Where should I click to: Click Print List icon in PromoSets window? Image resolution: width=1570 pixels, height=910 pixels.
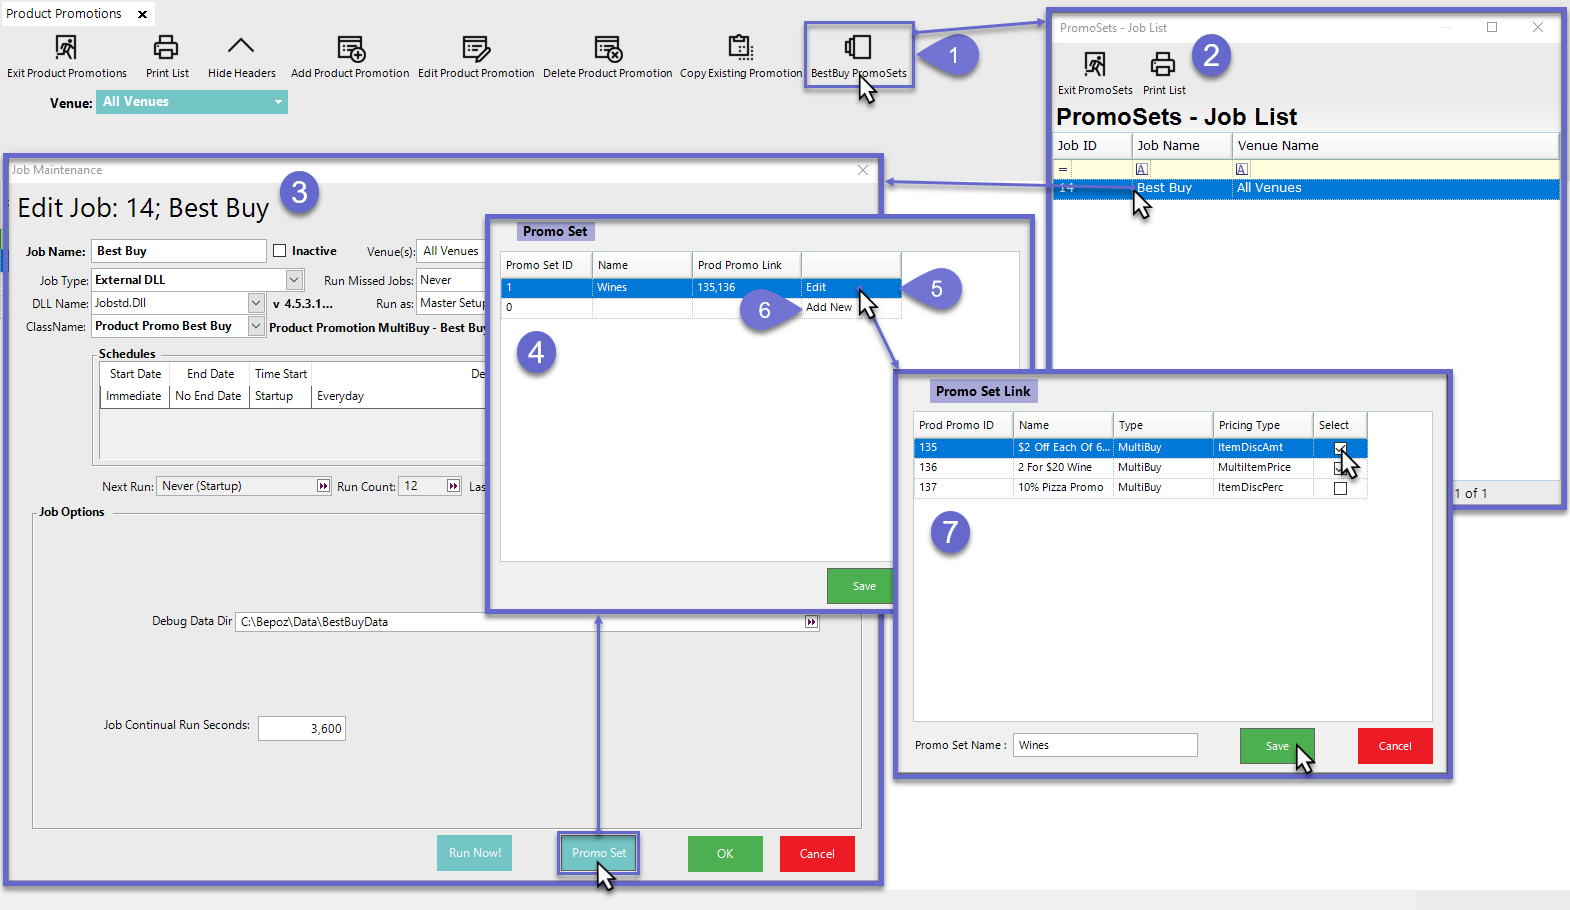point(1163,65)
